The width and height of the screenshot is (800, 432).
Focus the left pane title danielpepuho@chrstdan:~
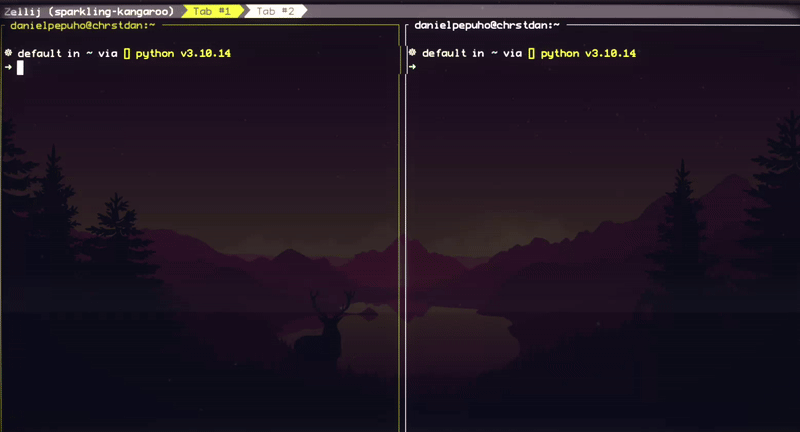tap(83, 26)
